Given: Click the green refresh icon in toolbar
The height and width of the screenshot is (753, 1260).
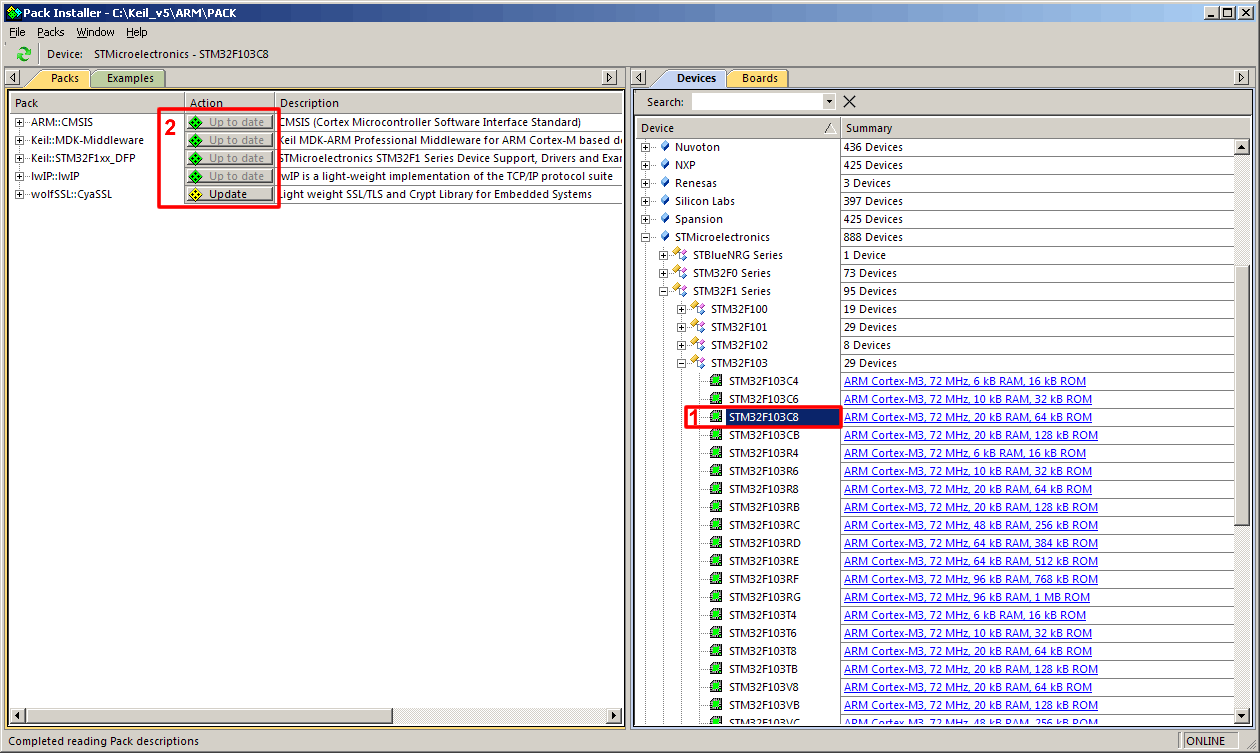Looking at the screenshot, I should point(24,54).
